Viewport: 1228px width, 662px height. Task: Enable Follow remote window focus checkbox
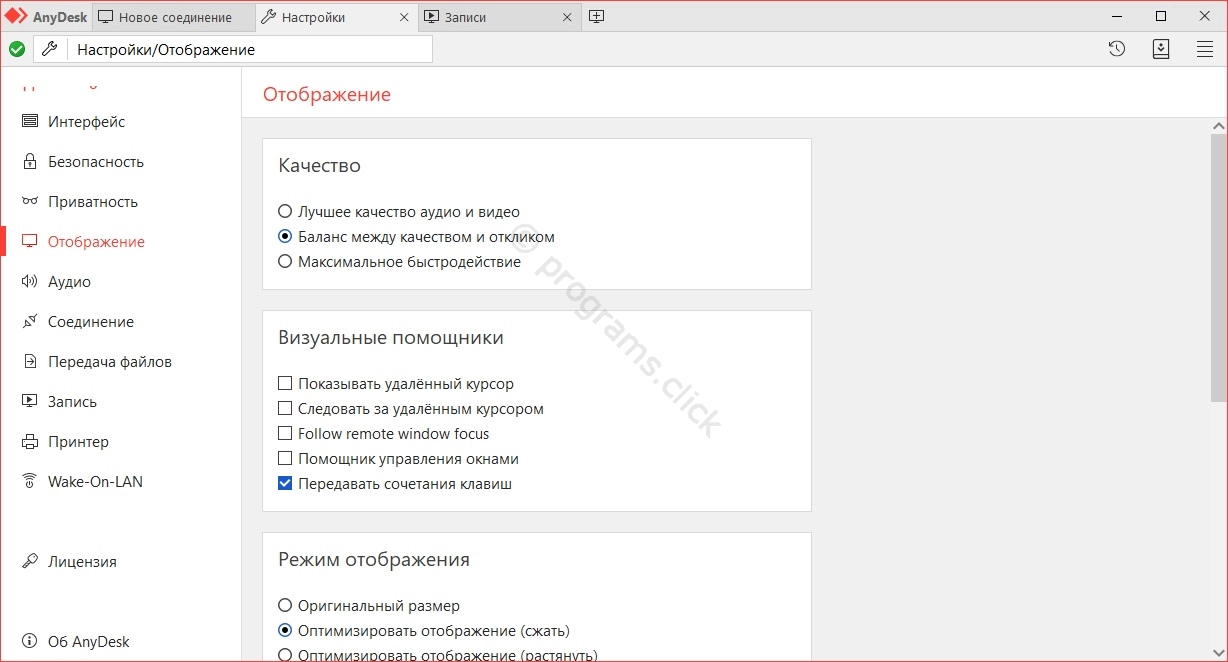(x=285, y=434)
